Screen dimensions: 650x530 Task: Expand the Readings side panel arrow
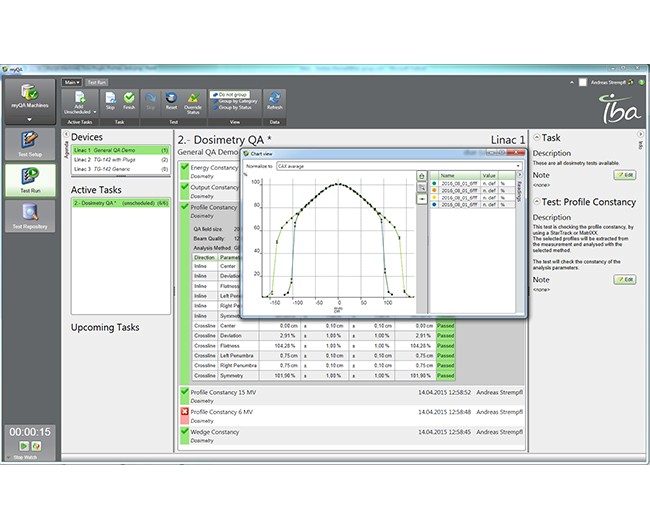(x=519, y=175)
